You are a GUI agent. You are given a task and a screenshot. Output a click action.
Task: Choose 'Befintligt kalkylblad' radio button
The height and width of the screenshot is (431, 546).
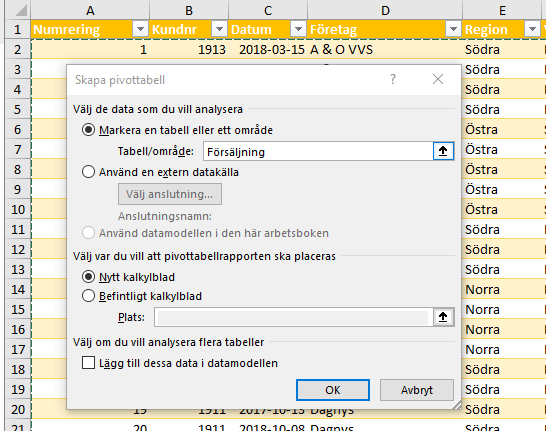[88, 296]
